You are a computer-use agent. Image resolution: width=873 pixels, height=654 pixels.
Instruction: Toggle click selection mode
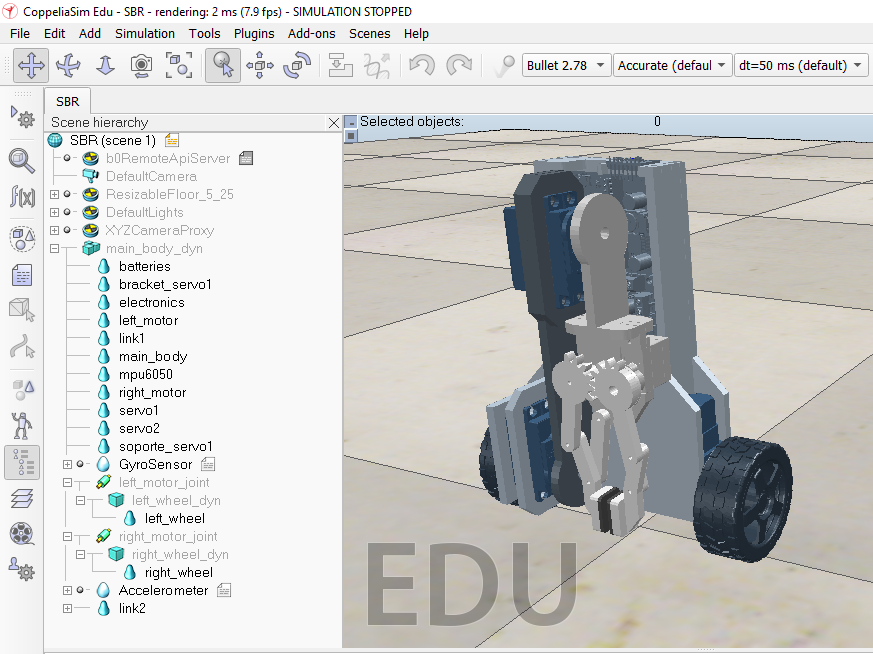click(x=223, y=66)
